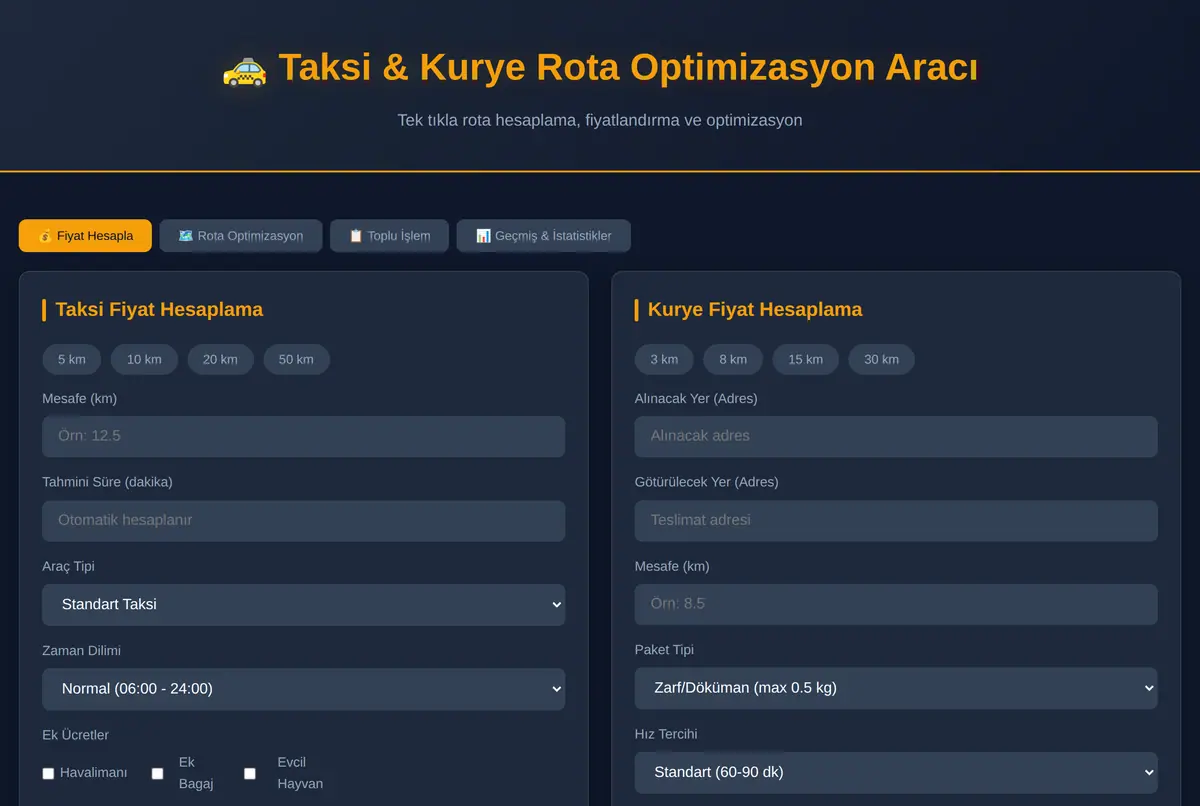Select the 3 km courier preset

tap(664, 359)
